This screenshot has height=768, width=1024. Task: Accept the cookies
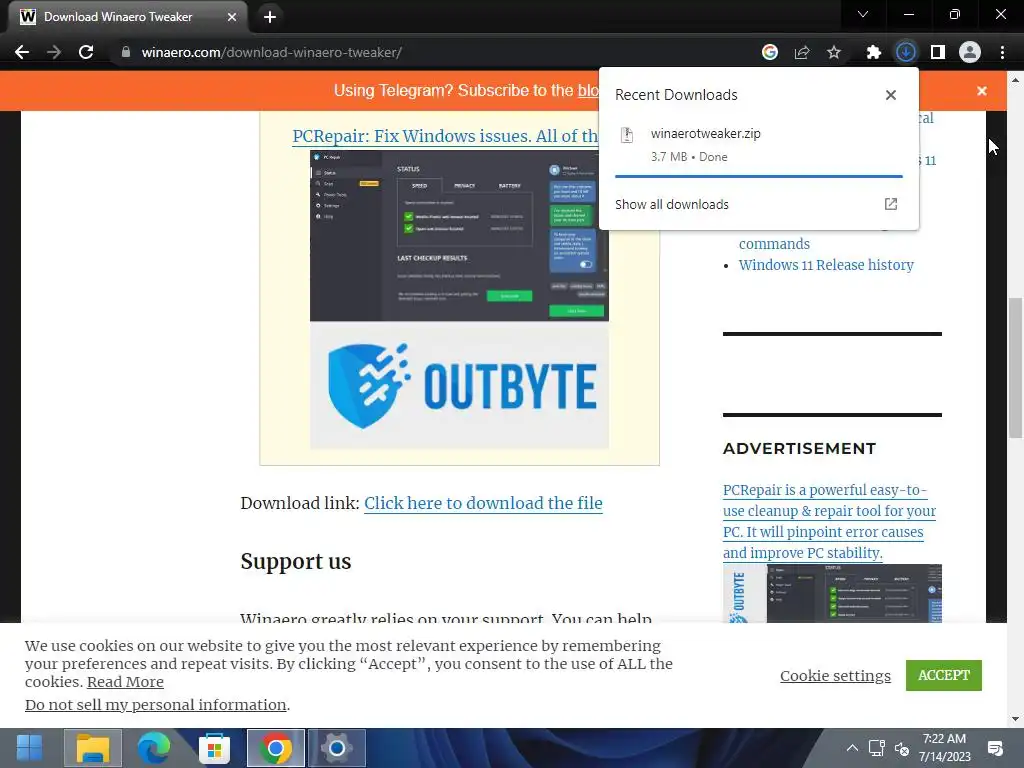click(x=944, y=675)
